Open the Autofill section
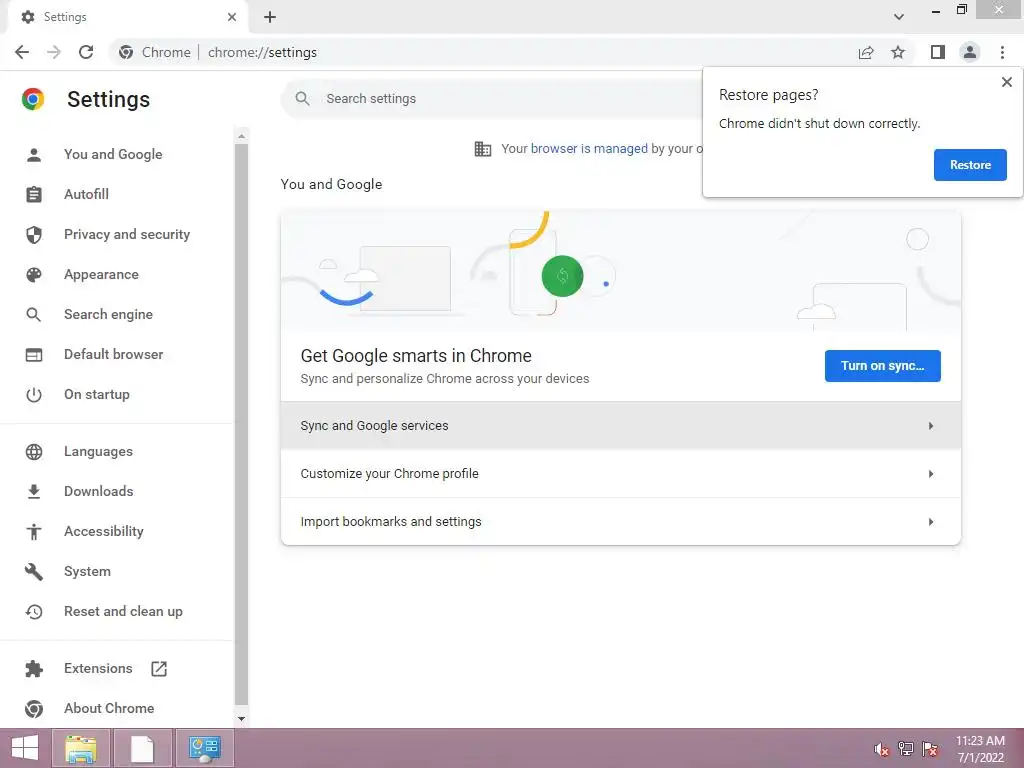Screen dimensions: 1024x768 pyautogui.click(x=86, y=195)
